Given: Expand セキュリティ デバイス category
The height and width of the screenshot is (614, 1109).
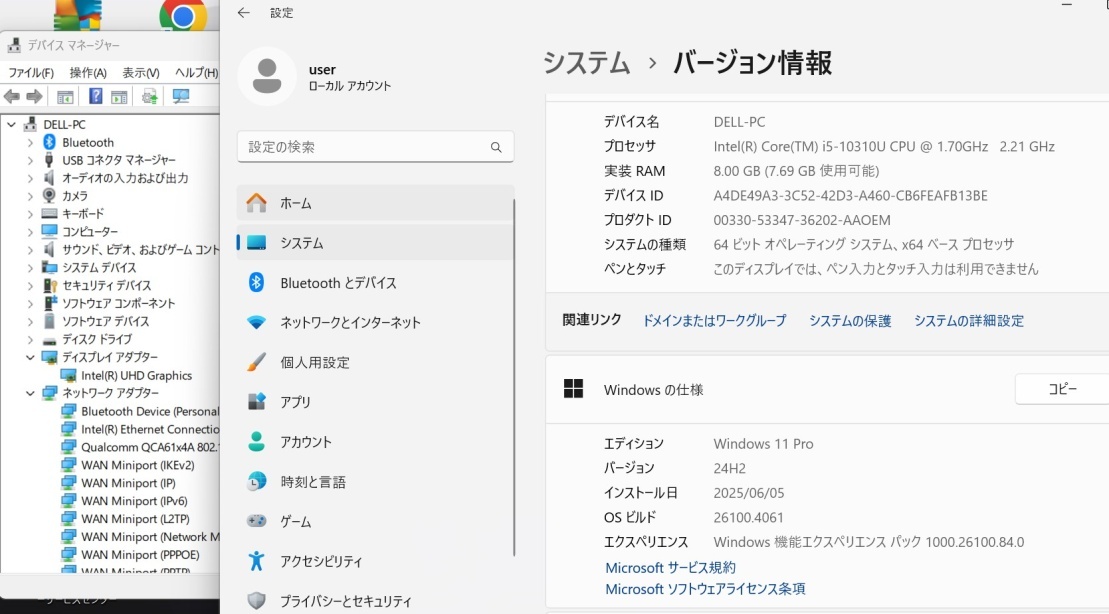Looking at the screenshot, I should click(x=30, y=286).
